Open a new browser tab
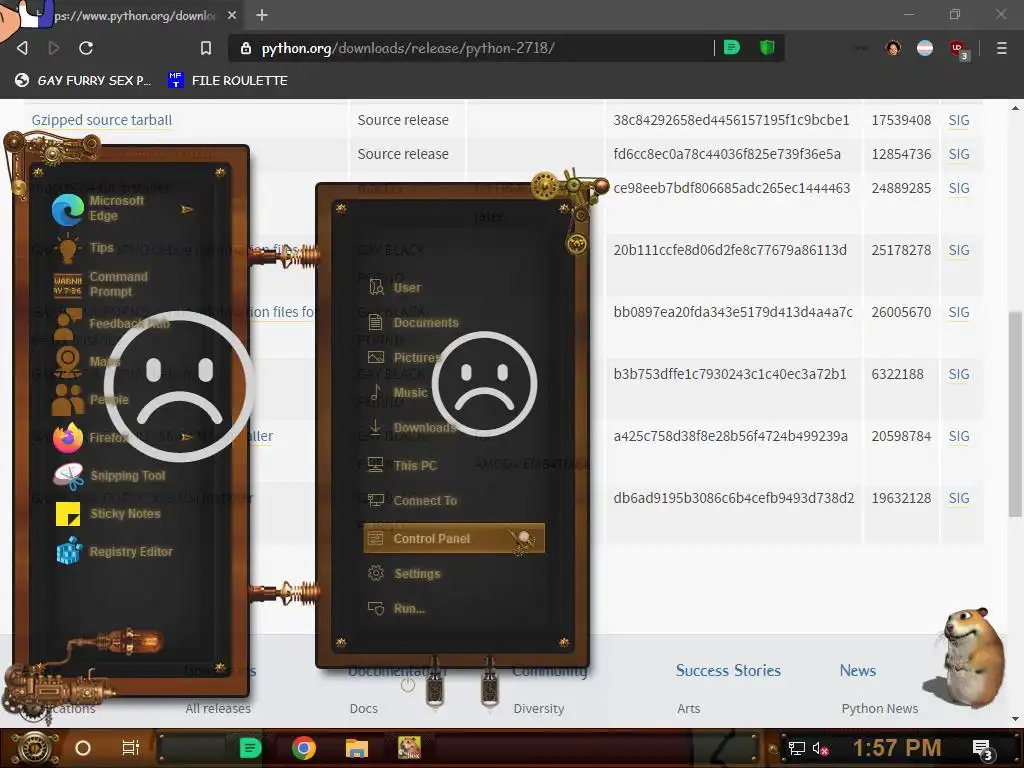Image resolution: width=1024 pixels, height=768 pixels. [262, 15]
